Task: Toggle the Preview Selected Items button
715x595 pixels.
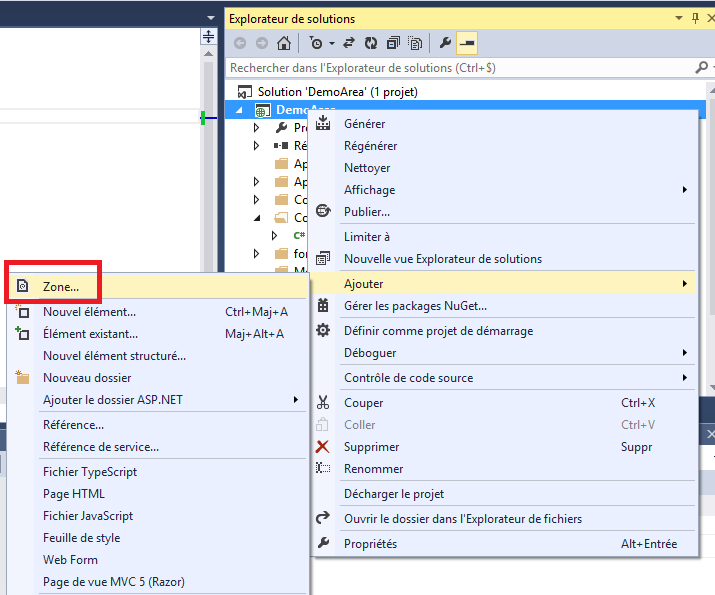Action: point(467,43)
